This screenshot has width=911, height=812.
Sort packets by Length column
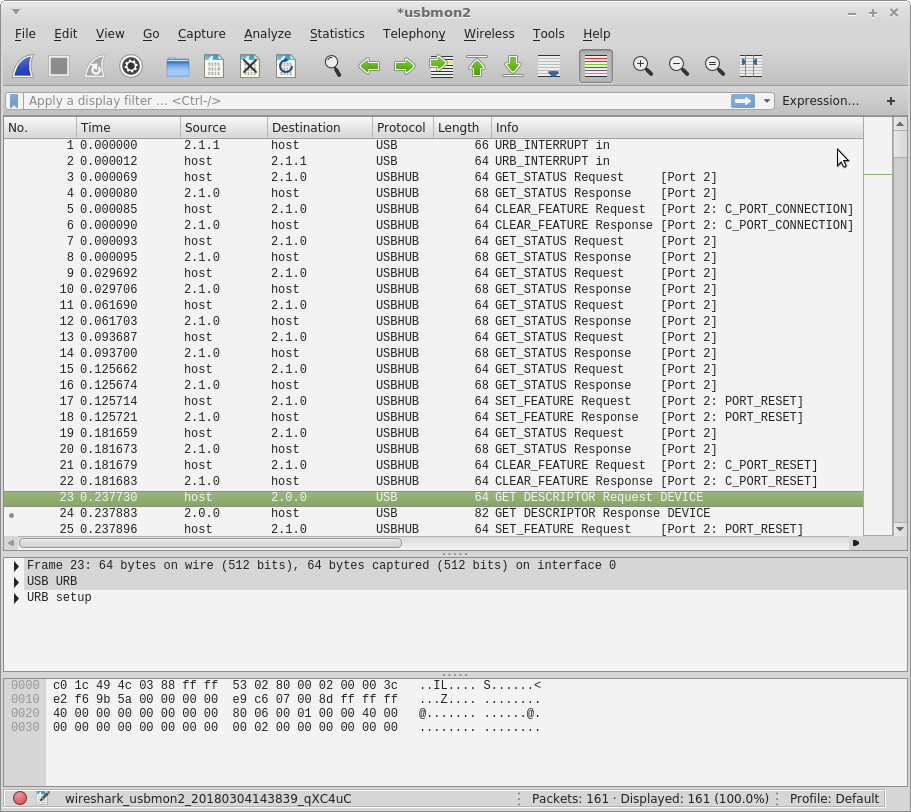(x=462, y=128)
